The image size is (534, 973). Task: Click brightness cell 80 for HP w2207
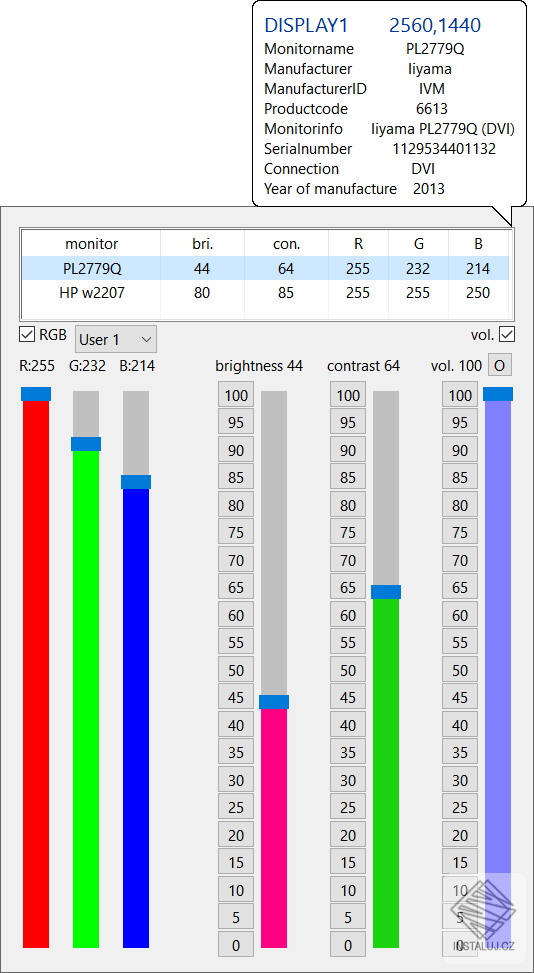pos(202,293)
